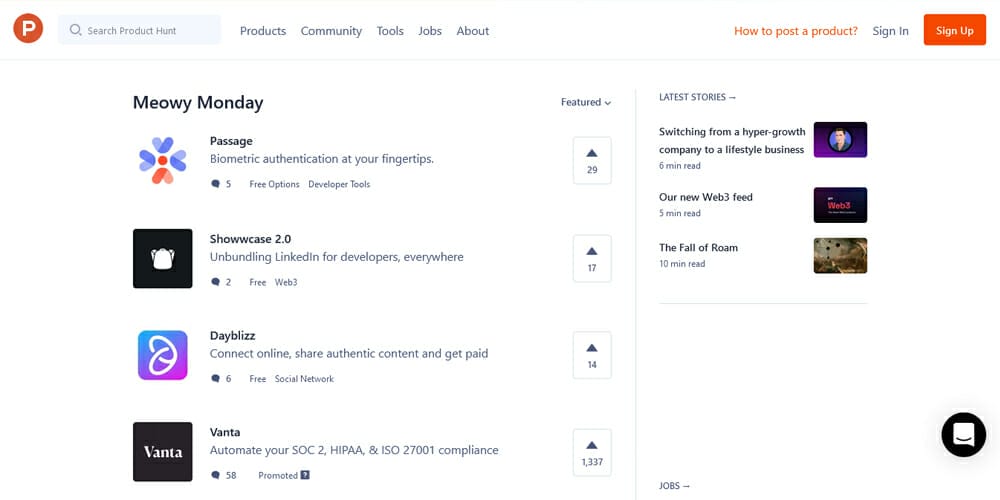Open the Showwcase 2.0 product title

250,239
